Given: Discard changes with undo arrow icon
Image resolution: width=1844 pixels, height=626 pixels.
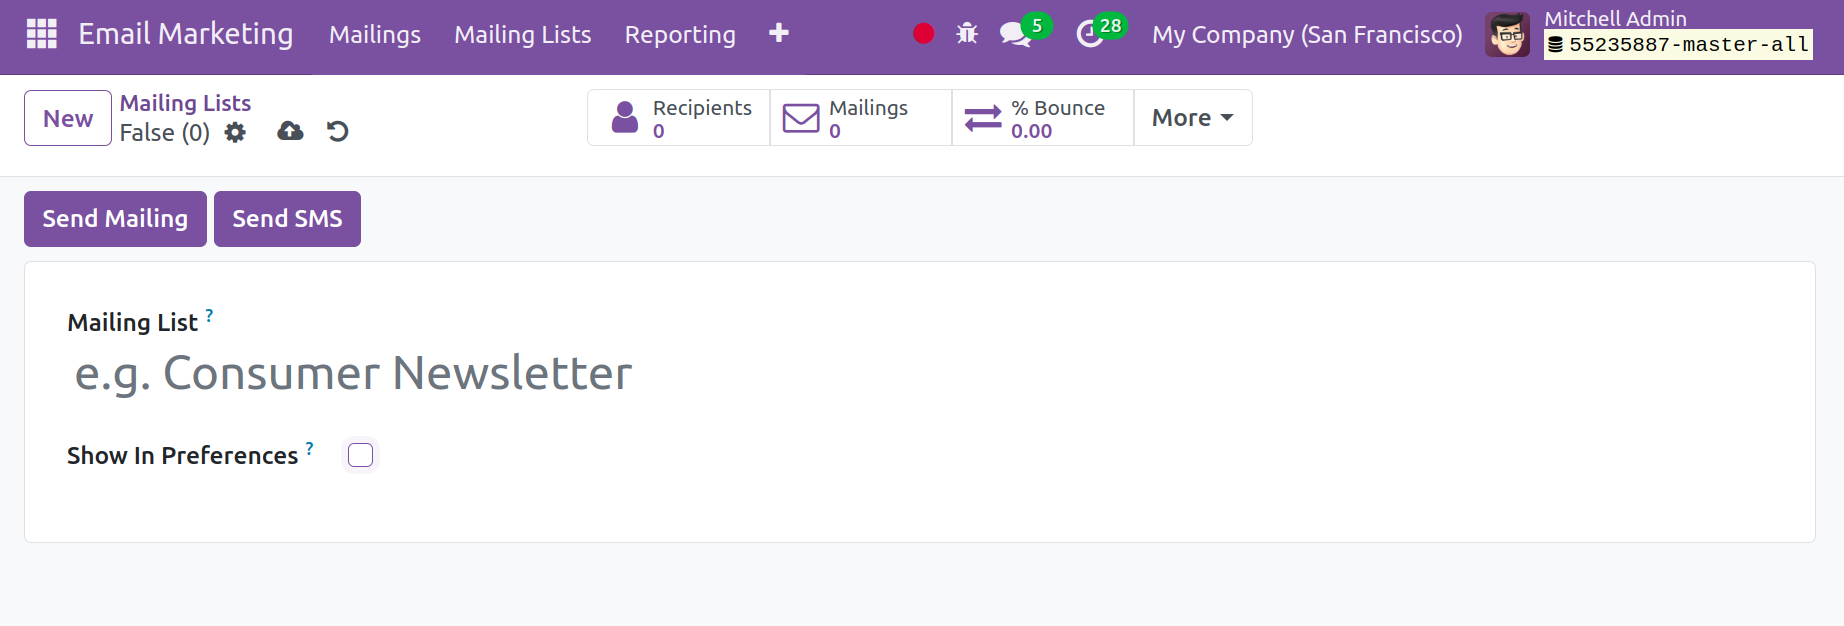Looking at the screenshot, I should 338,132.
